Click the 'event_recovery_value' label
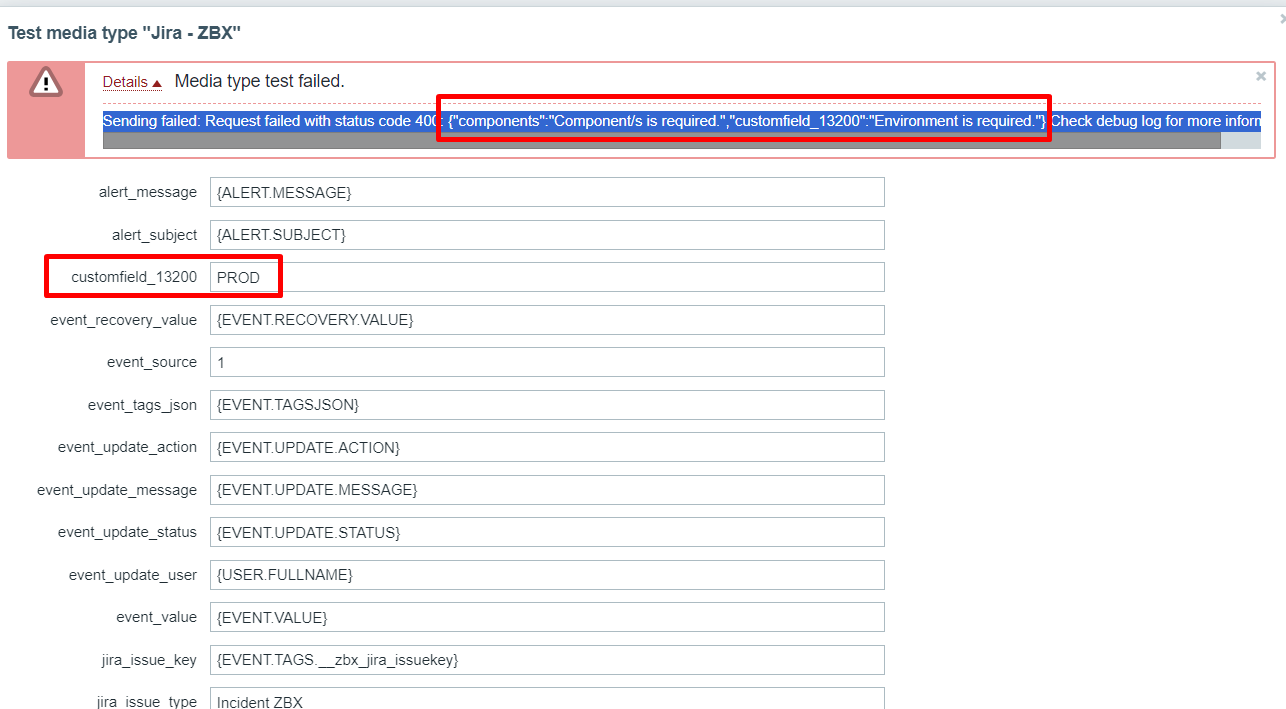 tap(124, 320)
